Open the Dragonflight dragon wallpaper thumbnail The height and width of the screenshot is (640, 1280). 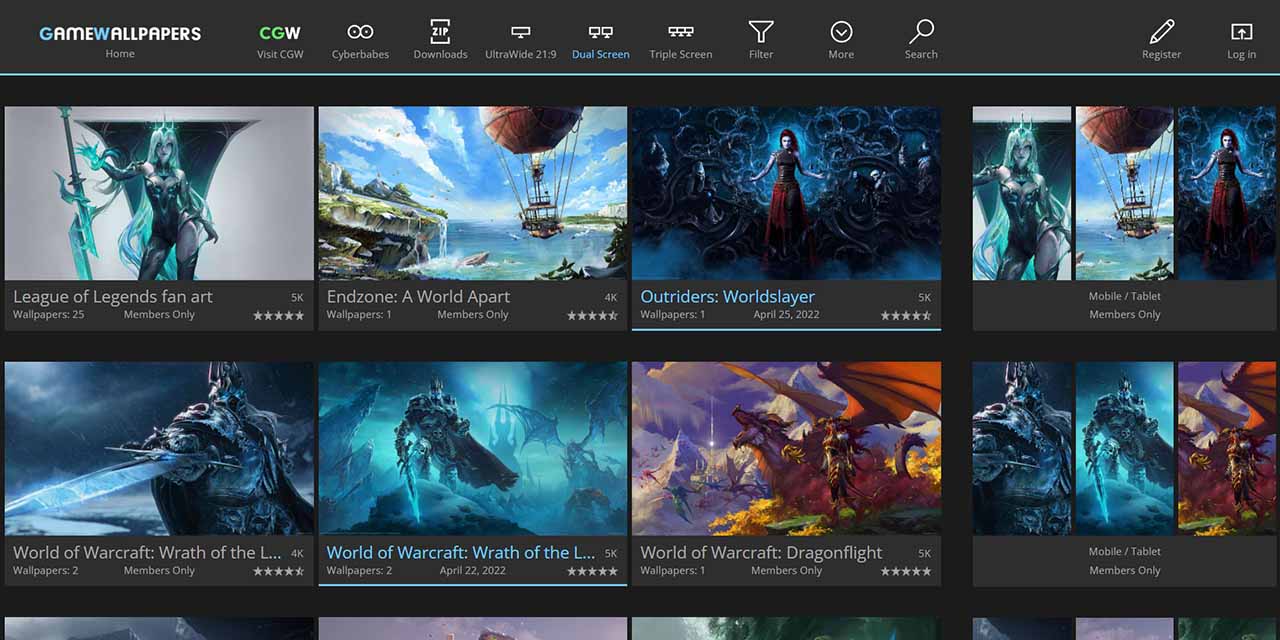point(786,448)
